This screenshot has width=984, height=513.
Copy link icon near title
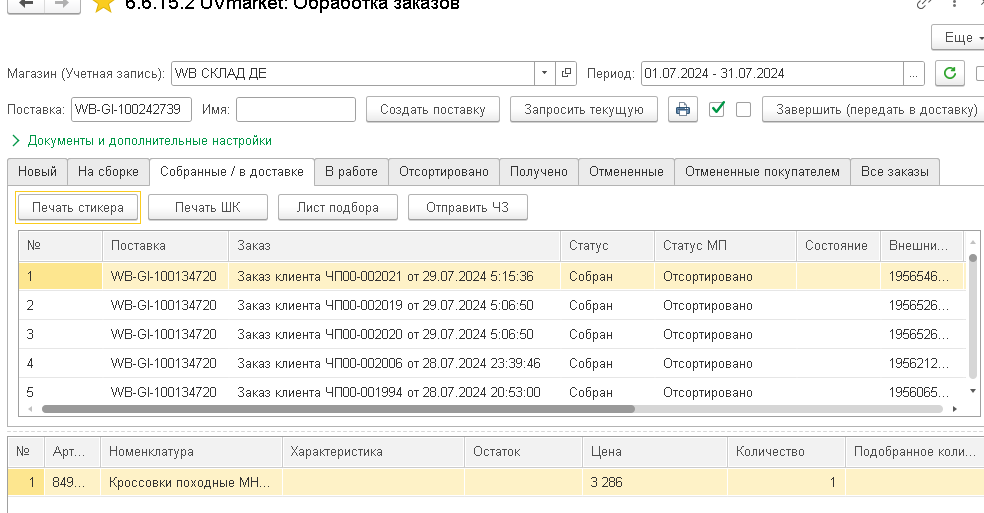(922, 4)
